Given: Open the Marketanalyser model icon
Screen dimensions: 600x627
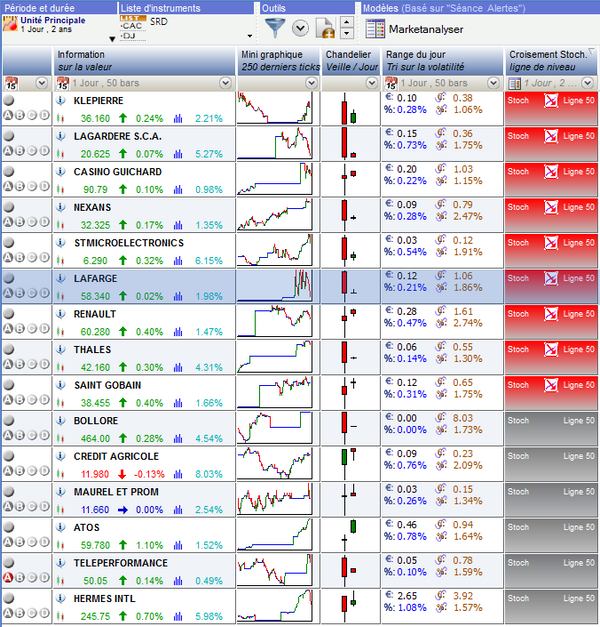Looking at the screenshot, I should click(375, 29).
